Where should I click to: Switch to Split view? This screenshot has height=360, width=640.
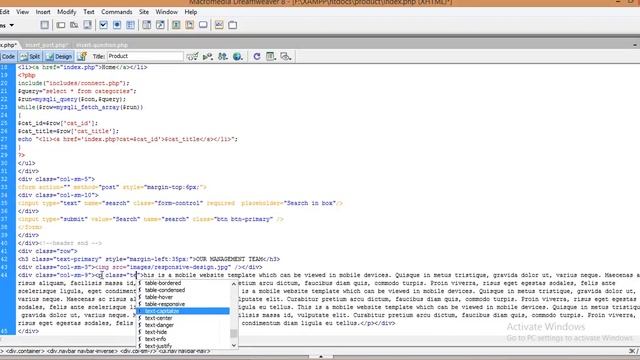click(x=31, y=56)
